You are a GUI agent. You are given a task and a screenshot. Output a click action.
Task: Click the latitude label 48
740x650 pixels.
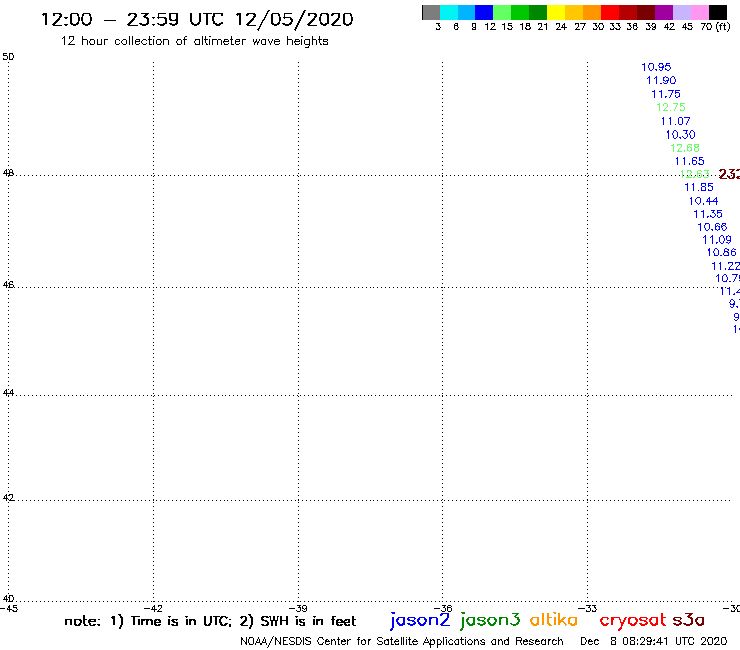pyautogui.click(x=8, y=173)
